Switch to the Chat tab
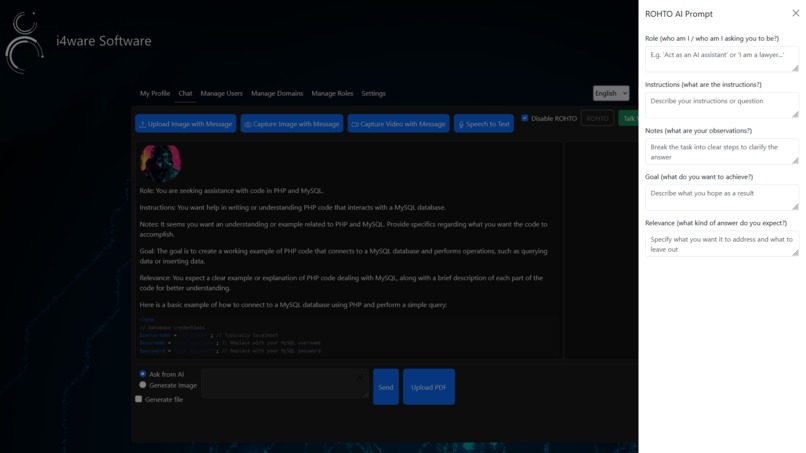Image resolution: width=806 pixels, height=453 pixels. (x=185, y=94)
